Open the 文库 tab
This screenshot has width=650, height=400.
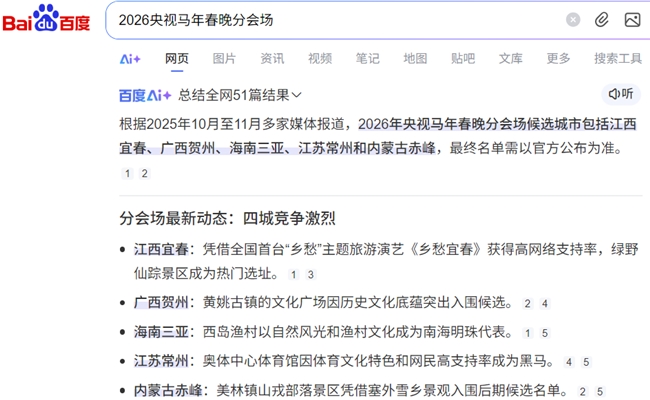click(x=511, y=59)
